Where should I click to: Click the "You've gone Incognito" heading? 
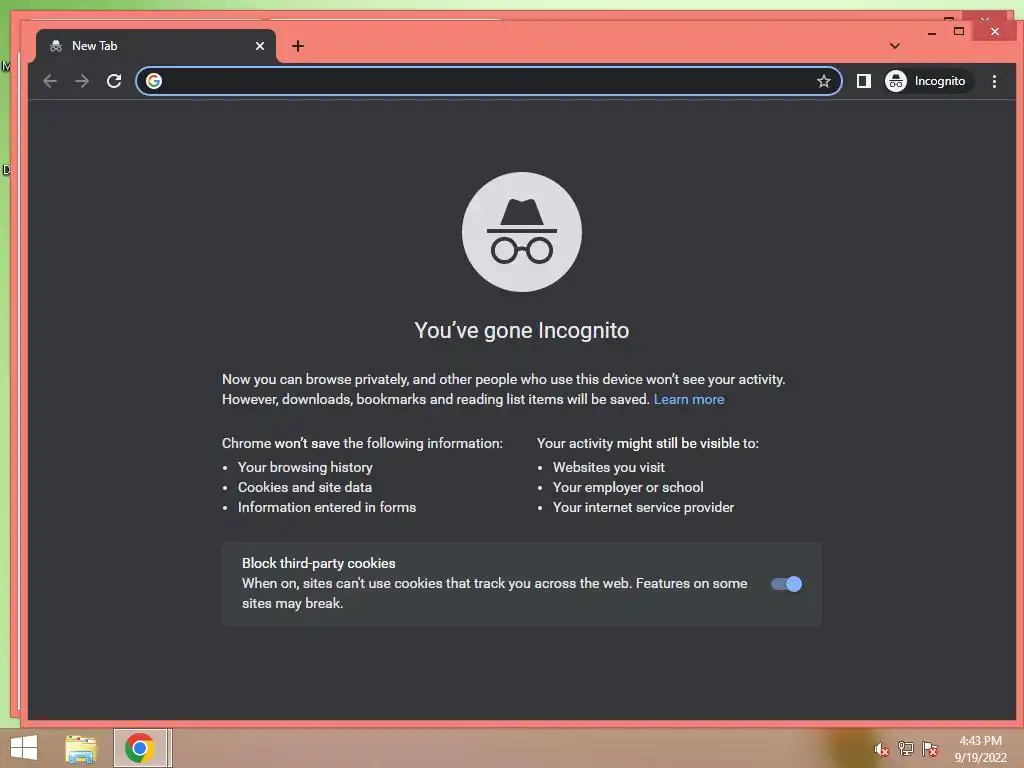tap(522, 330)
